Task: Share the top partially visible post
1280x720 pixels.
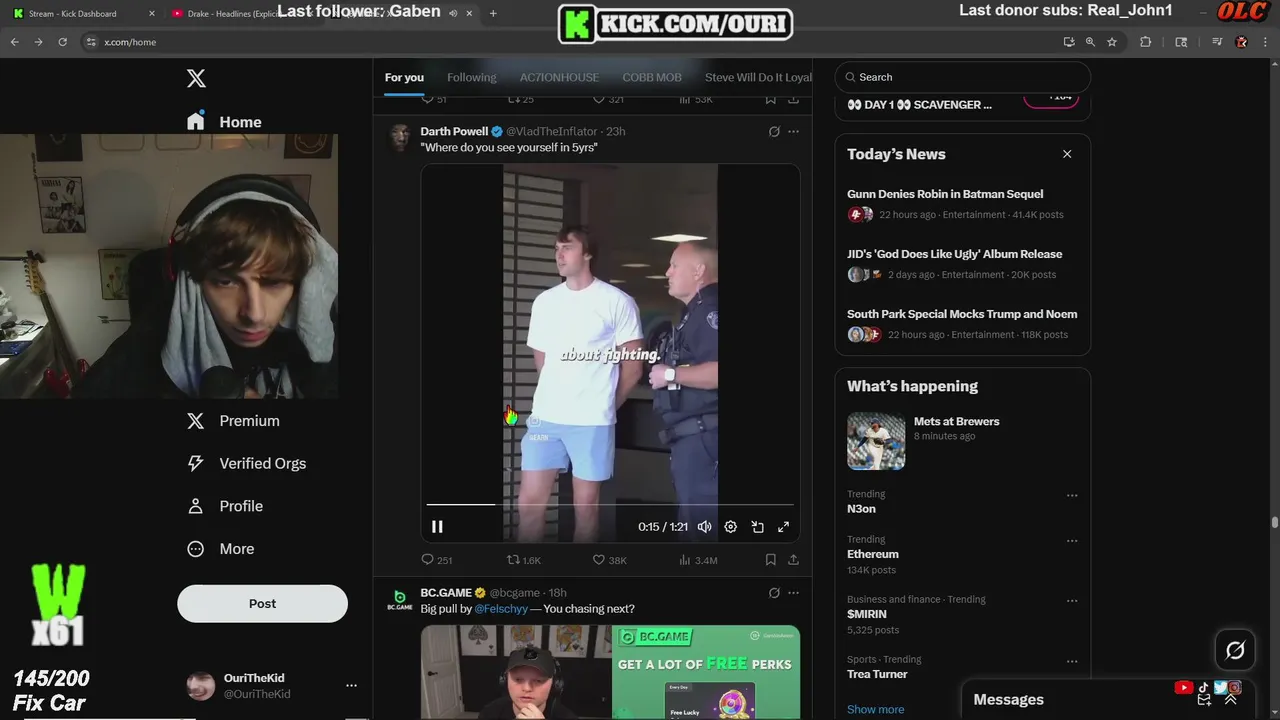Action: (x=793, y=99)
